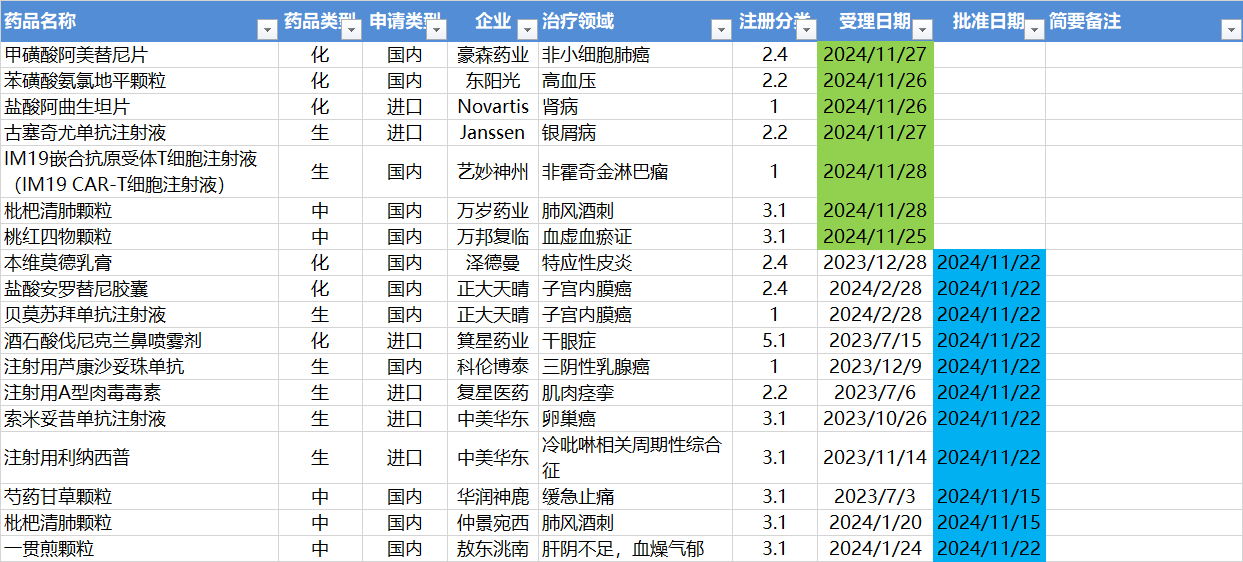
Task: Click the cell 索米妥昔单抗注射液
Action: click(139, 419)
